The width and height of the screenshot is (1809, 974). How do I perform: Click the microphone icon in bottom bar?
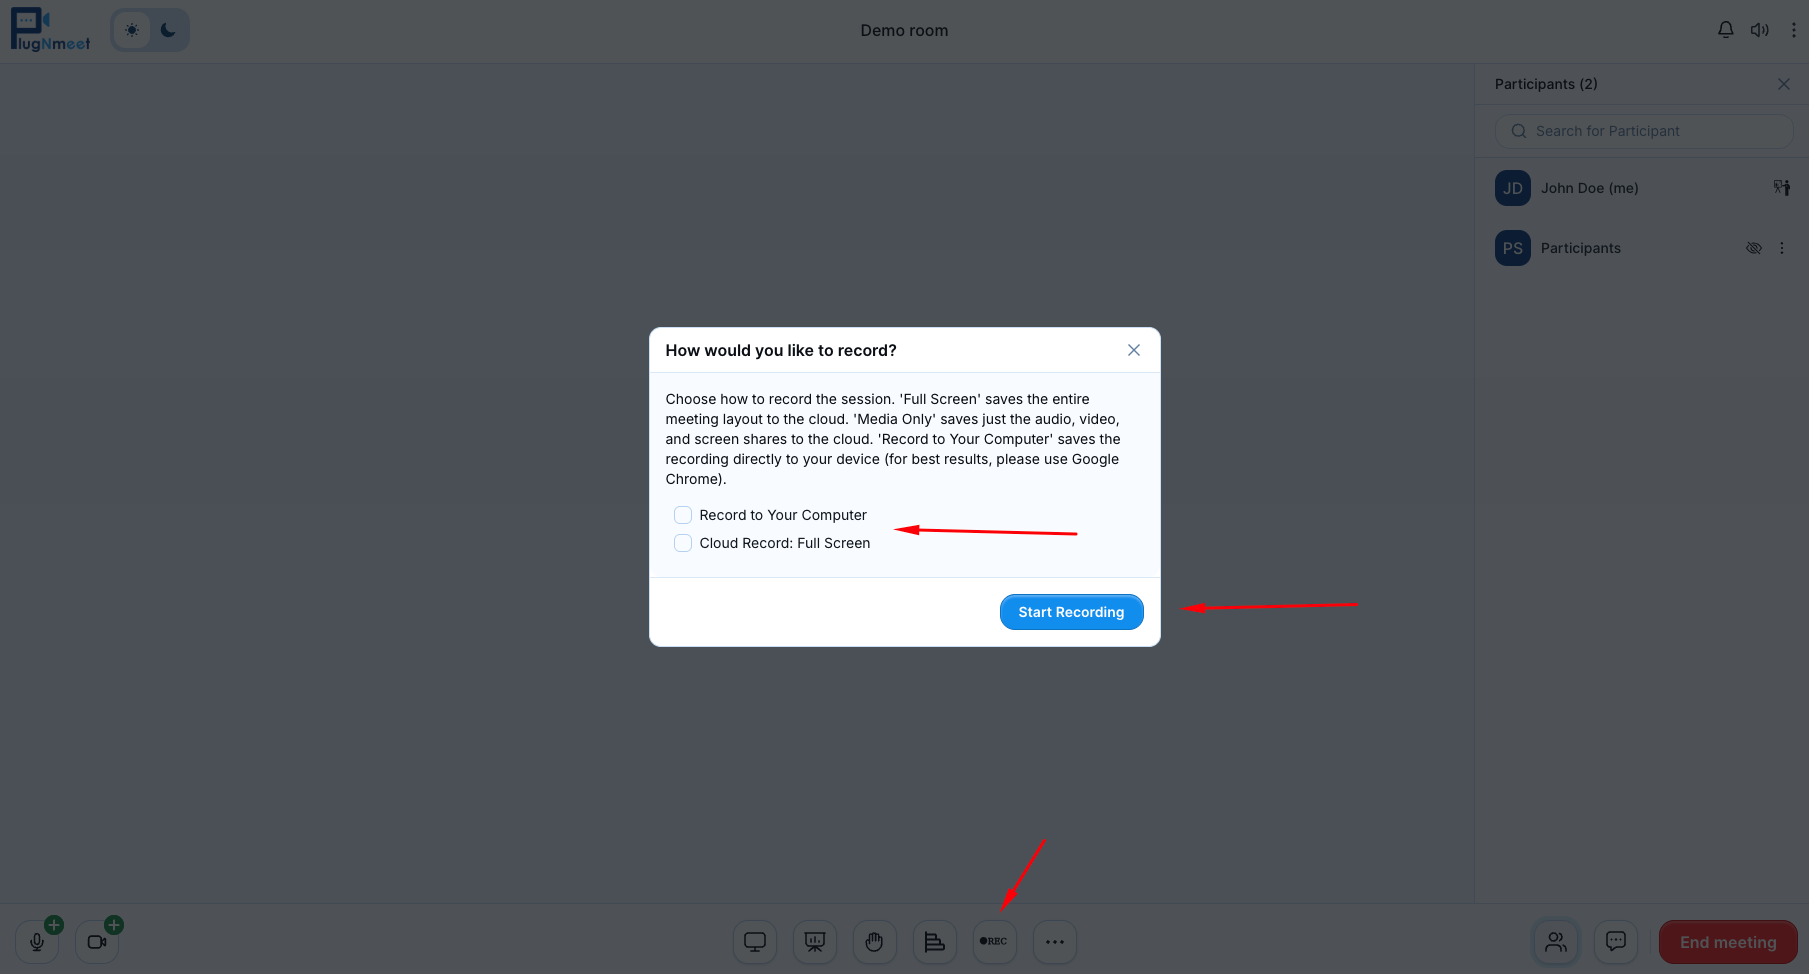click(x=37, y=942)
